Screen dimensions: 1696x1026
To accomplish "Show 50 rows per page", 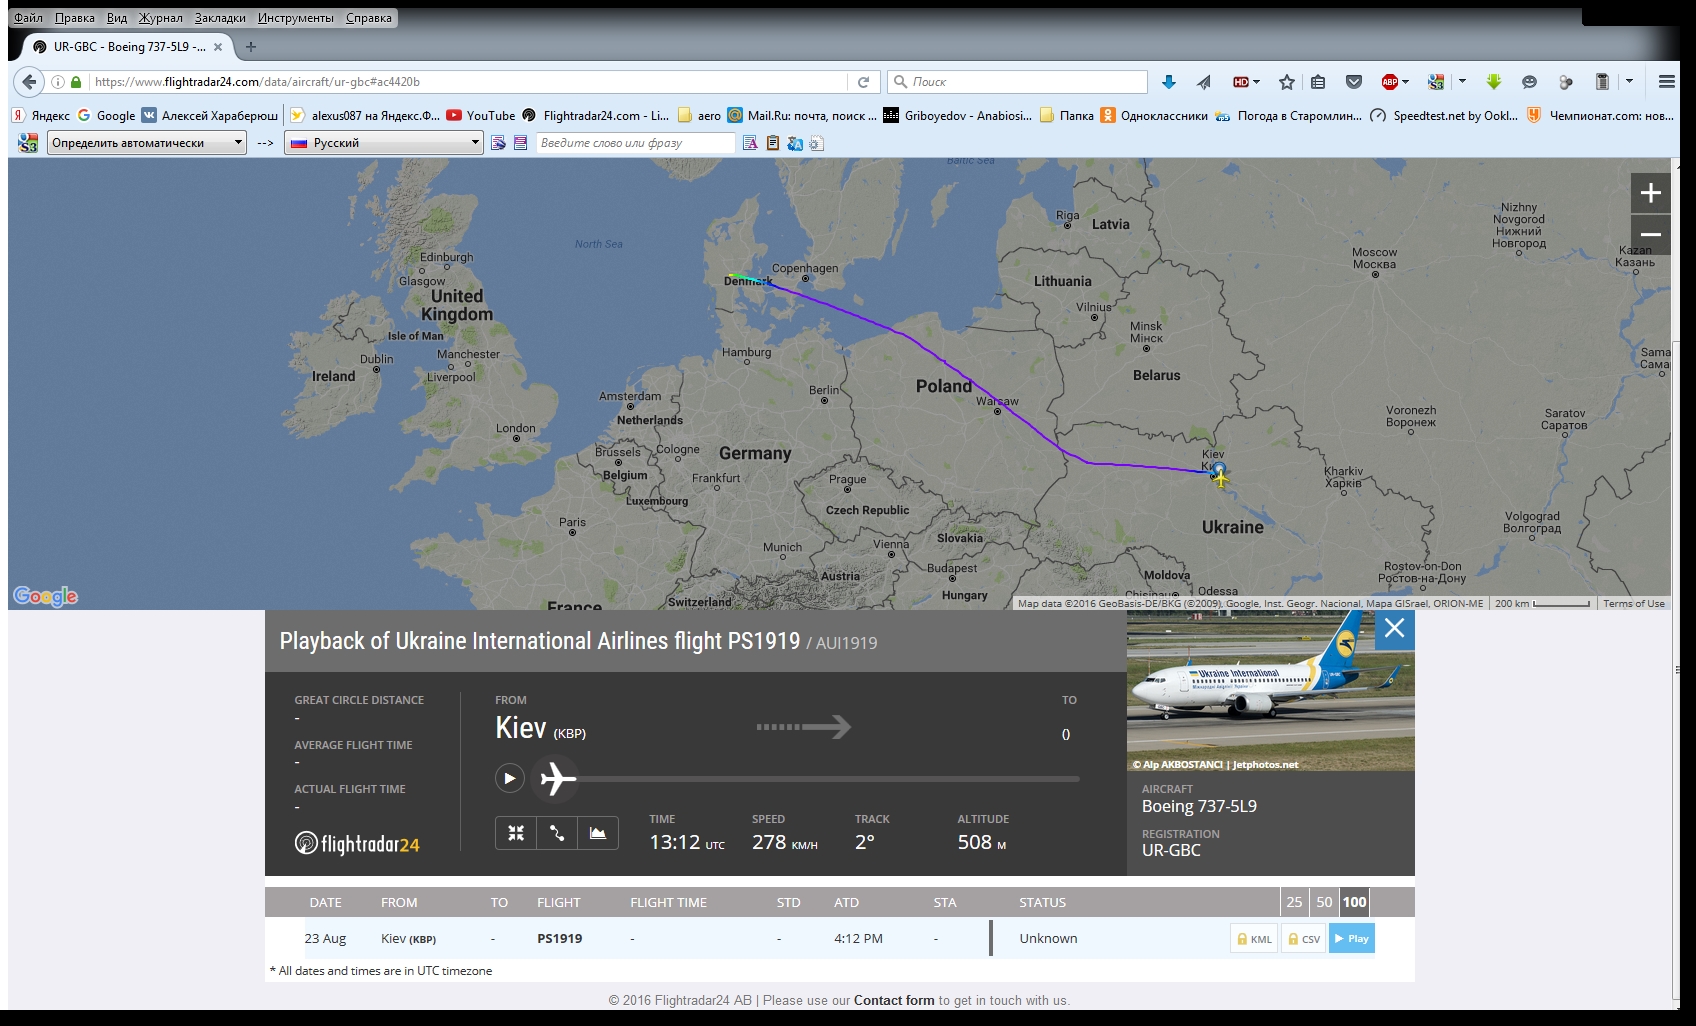I will pos(1324,902).
